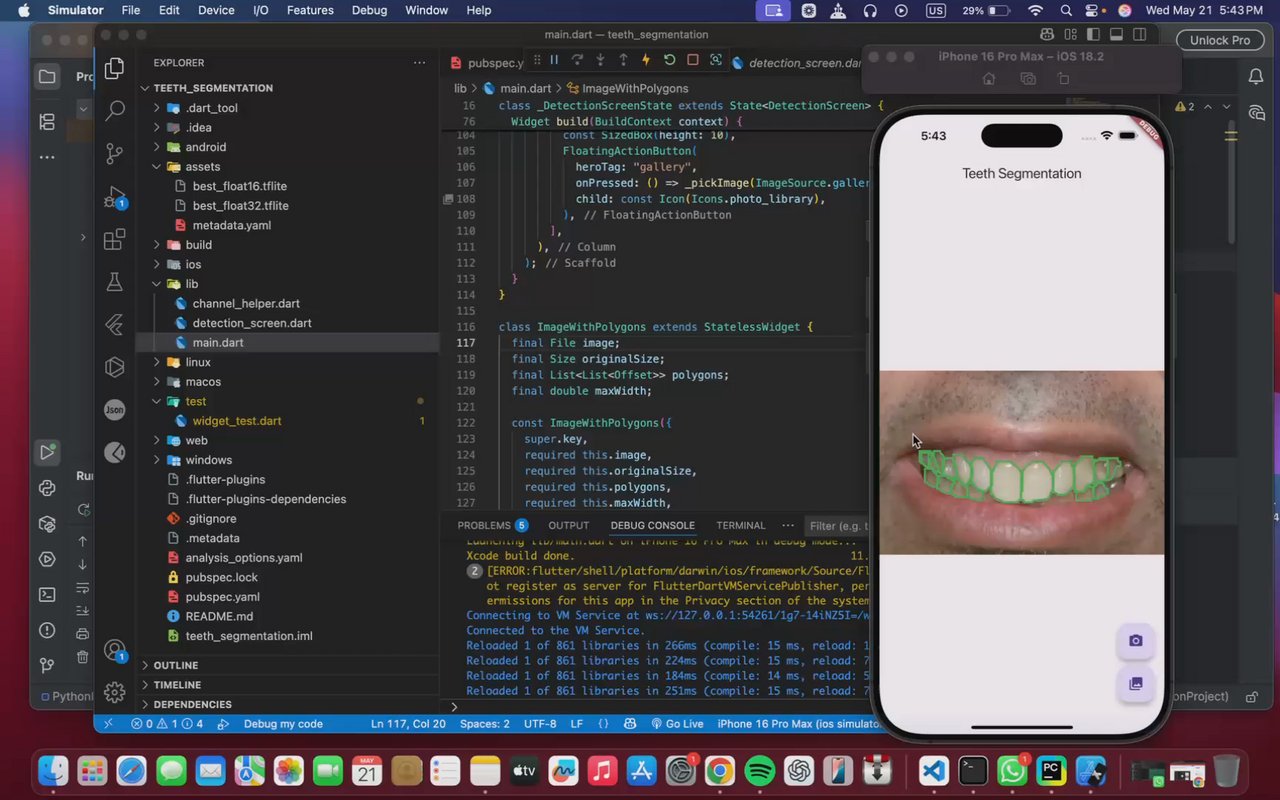Open Run and Debug view
This screenshot has width=1280, height=800.
(115, 197)
